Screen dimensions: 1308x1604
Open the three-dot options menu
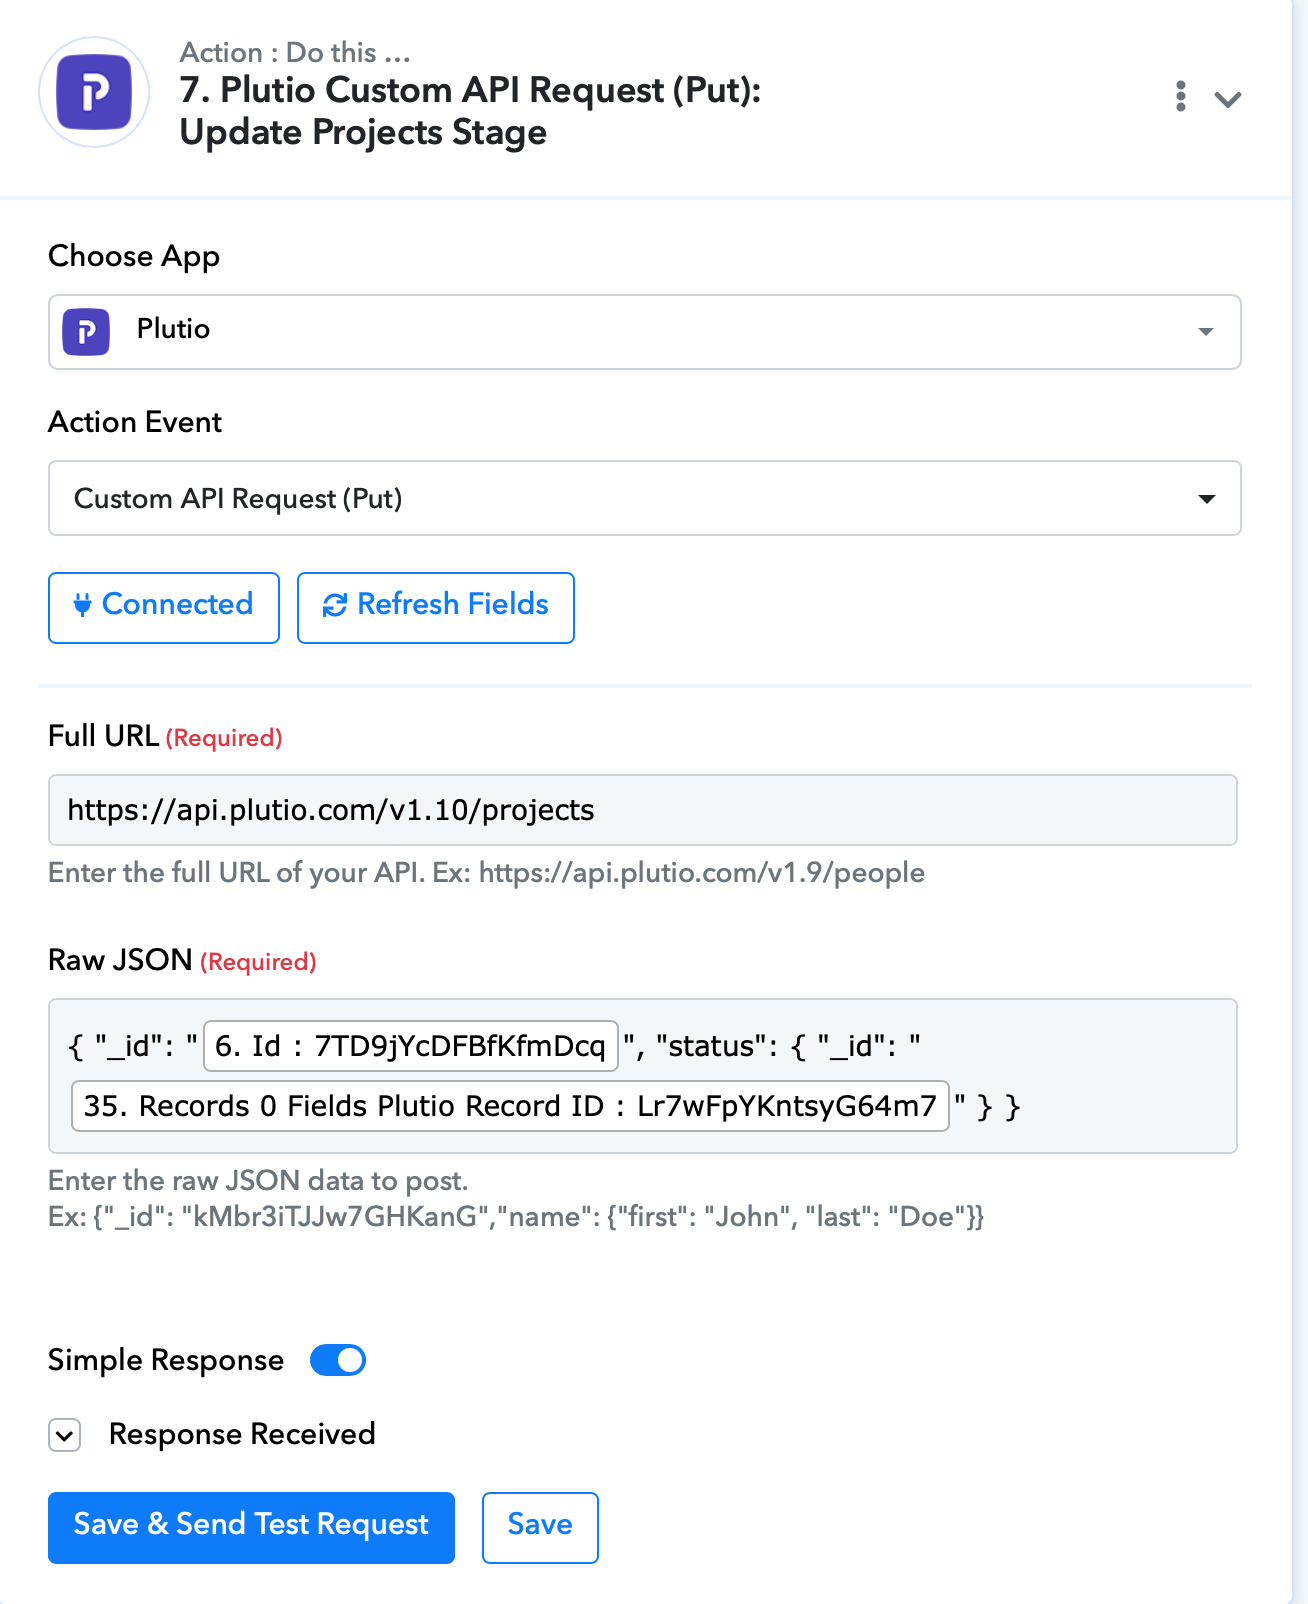[x=1181, y=96]
